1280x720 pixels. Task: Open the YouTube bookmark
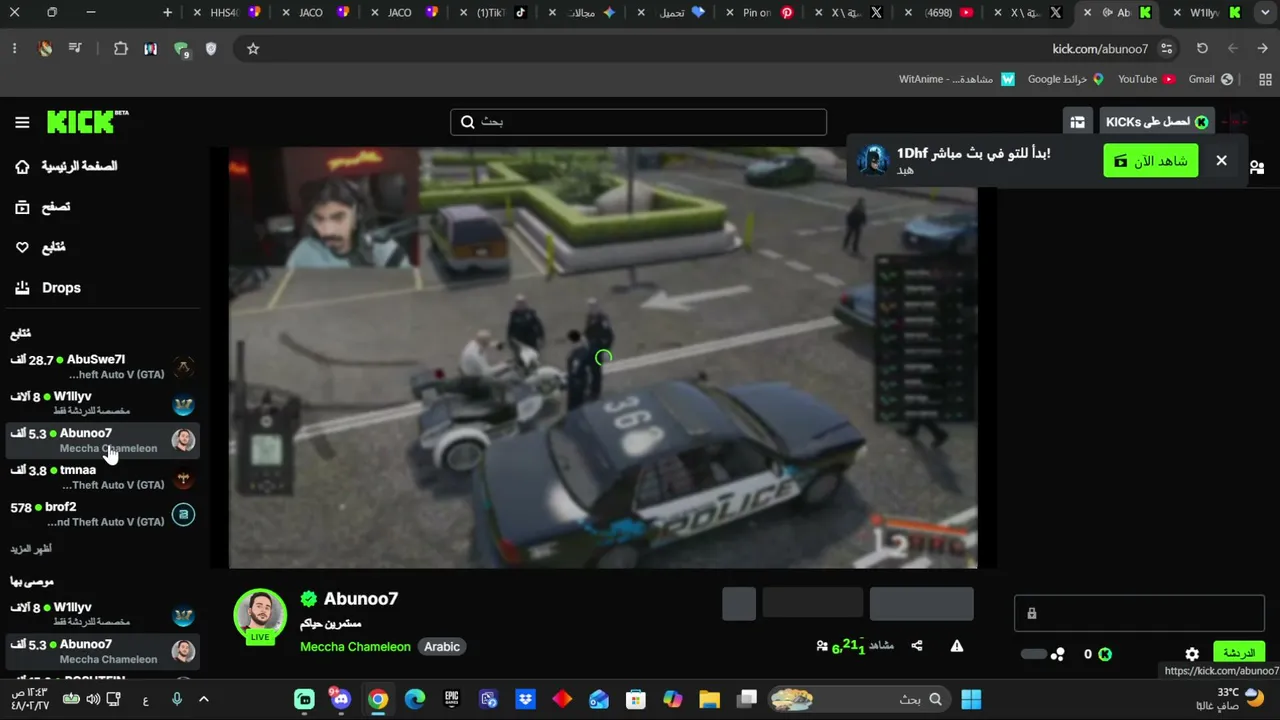(x=1146, y=79)
